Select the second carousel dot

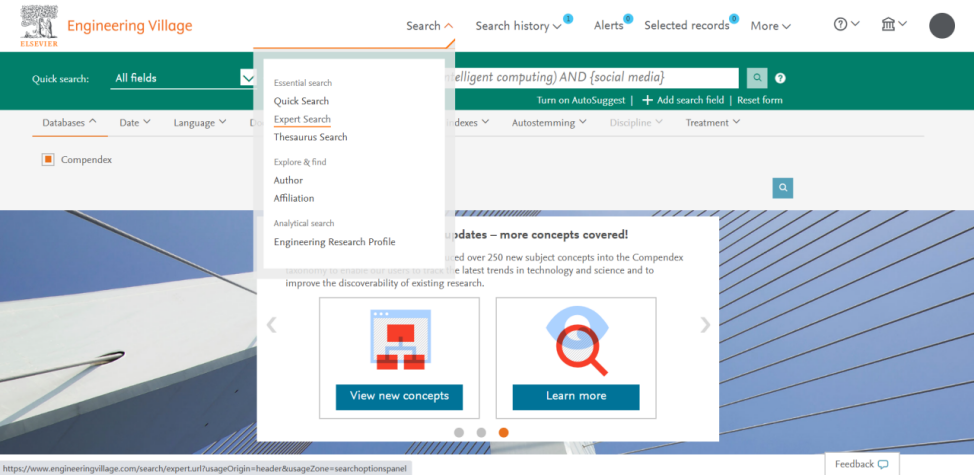tap(481, 433)
